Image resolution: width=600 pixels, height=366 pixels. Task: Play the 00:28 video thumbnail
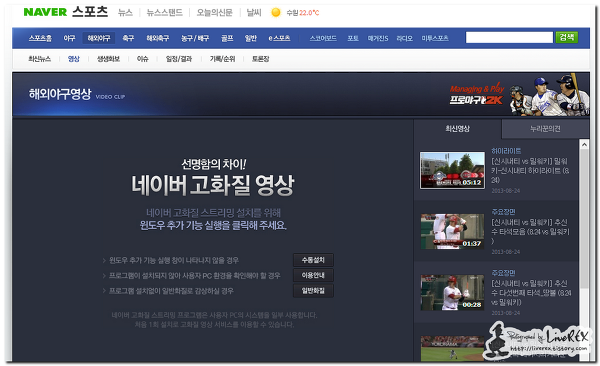coord(452,293)
